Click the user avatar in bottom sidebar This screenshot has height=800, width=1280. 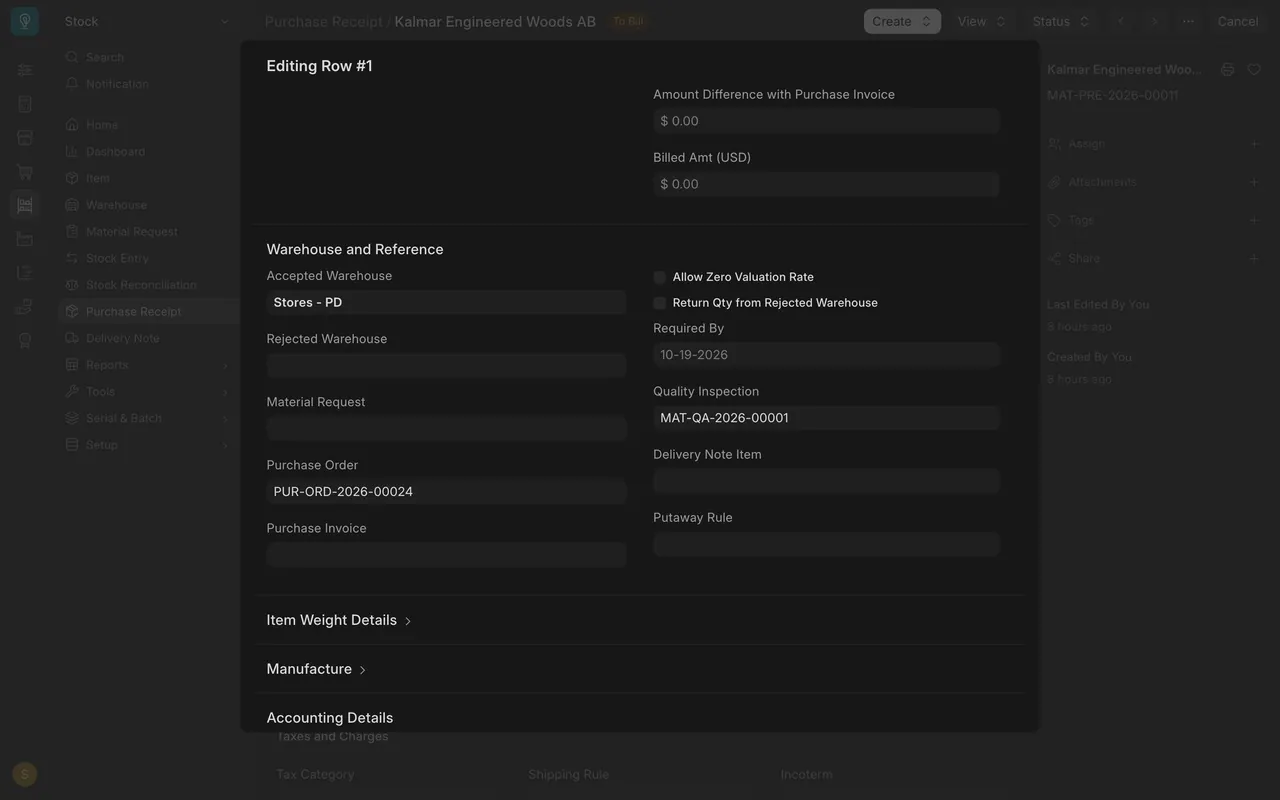[25, 773]
